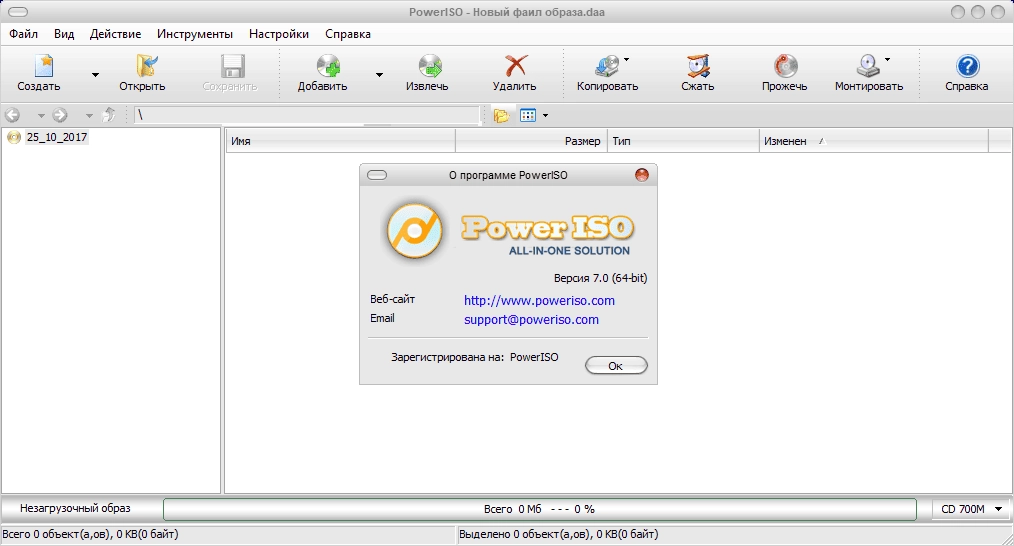Click the Удалить (Delete) red X icon
Screen dimensions: 1014x546
pos(516,66)
